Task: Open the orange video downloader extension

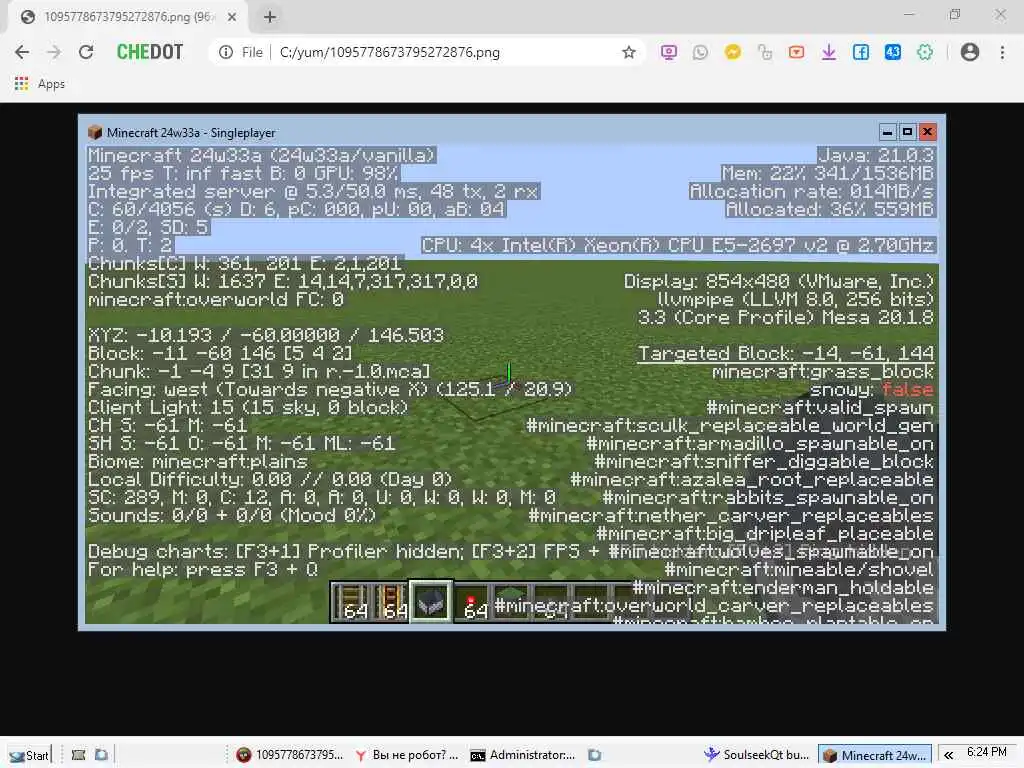Action: pos(796,52)
